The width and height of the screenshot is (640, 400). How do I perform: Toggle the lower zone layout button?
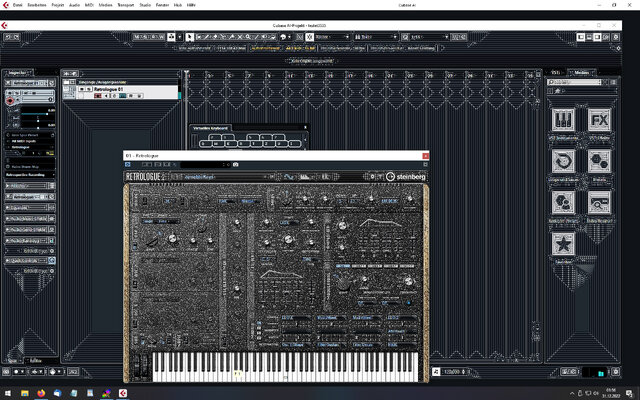[589, 37]
